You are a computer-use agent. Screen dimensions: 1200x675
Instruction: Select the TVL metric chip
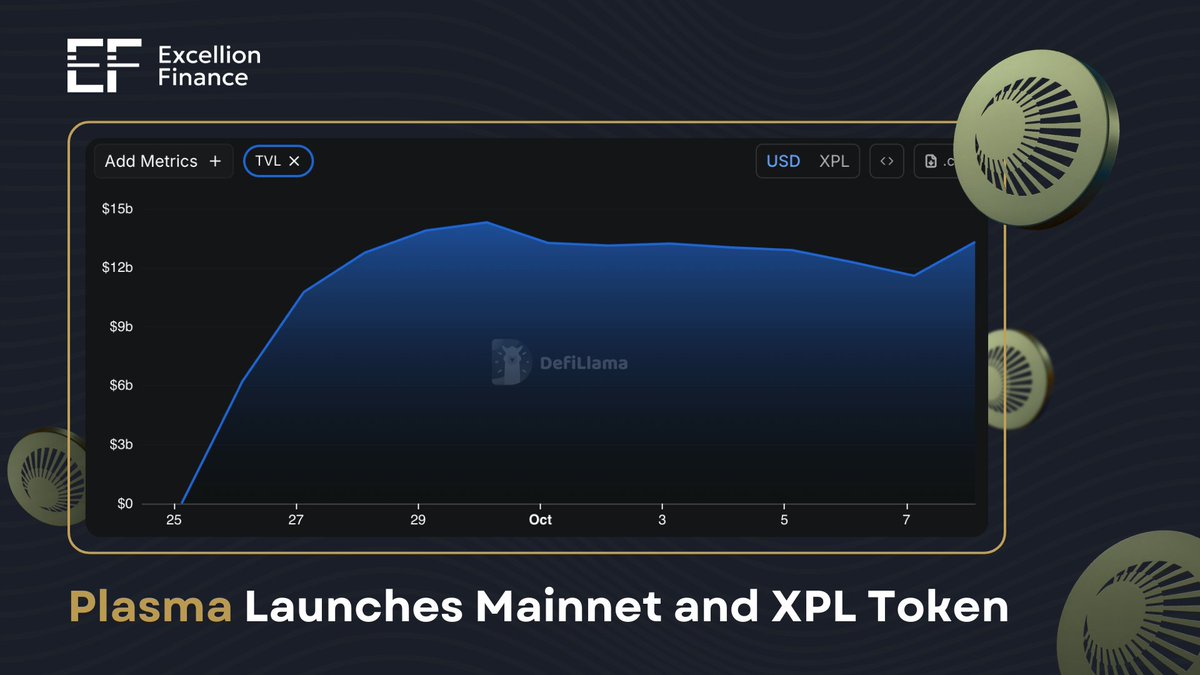coord(278,161)
